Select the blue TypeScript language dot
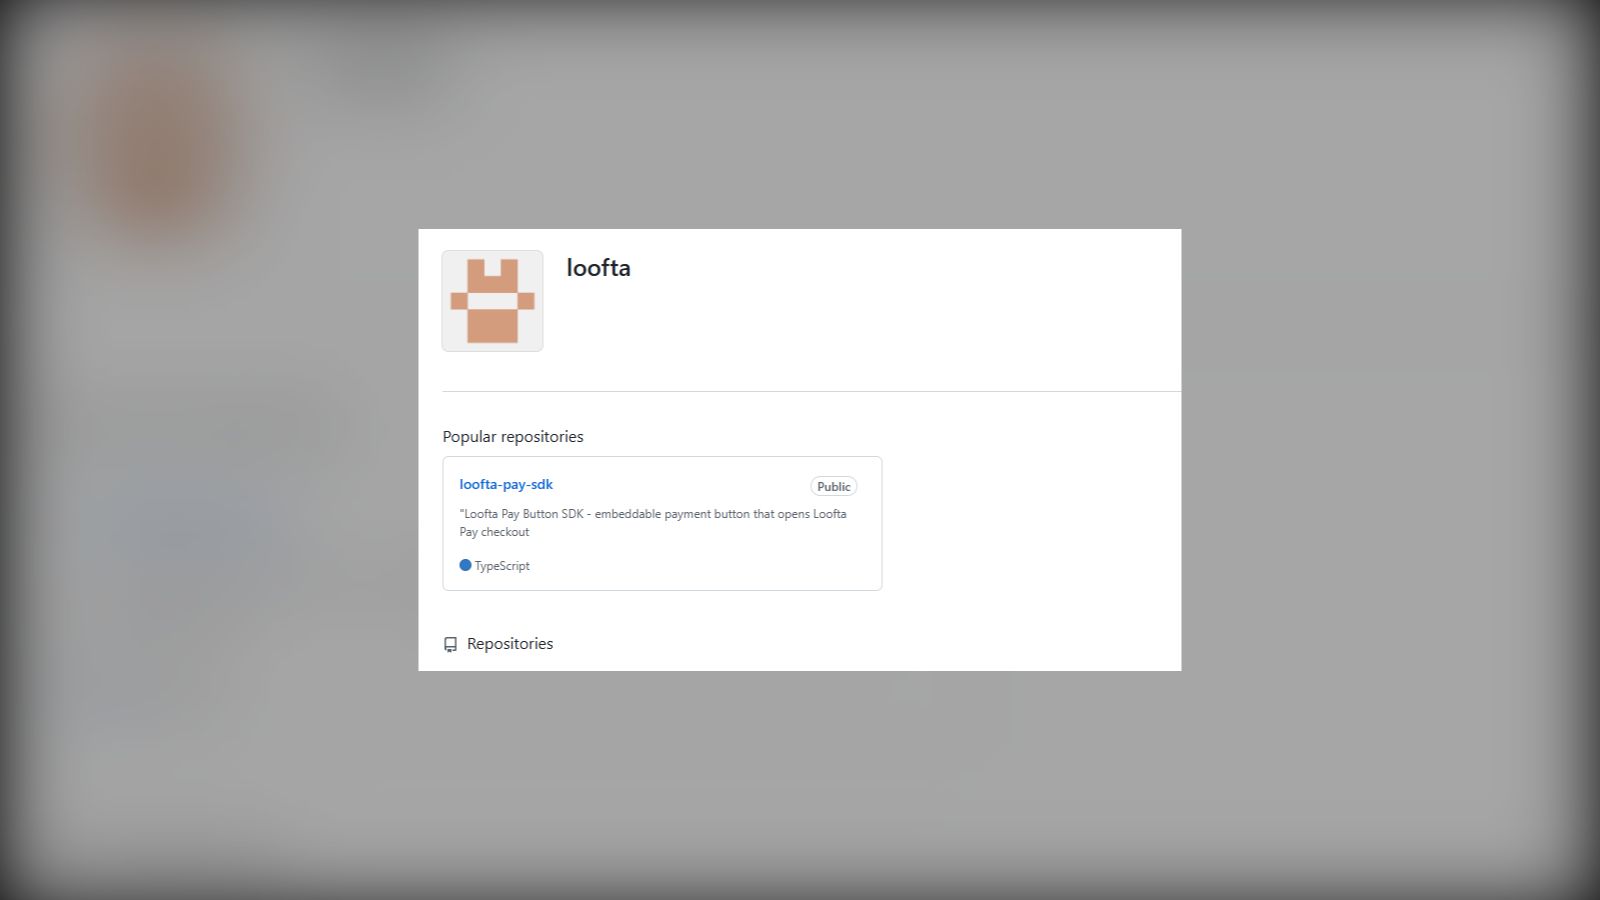Screen dimensions: 1600x900 [465, 565]
